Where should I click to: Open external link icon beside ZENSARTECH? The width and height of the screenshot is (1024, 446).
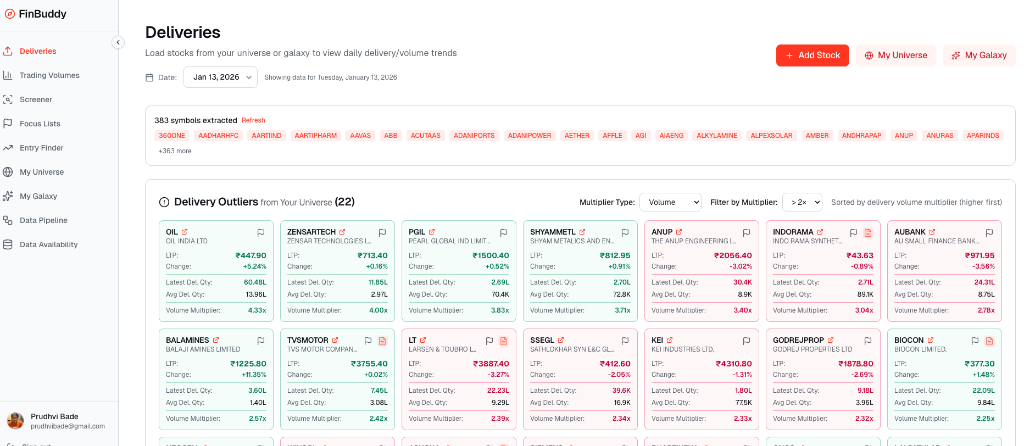point(343,232)
